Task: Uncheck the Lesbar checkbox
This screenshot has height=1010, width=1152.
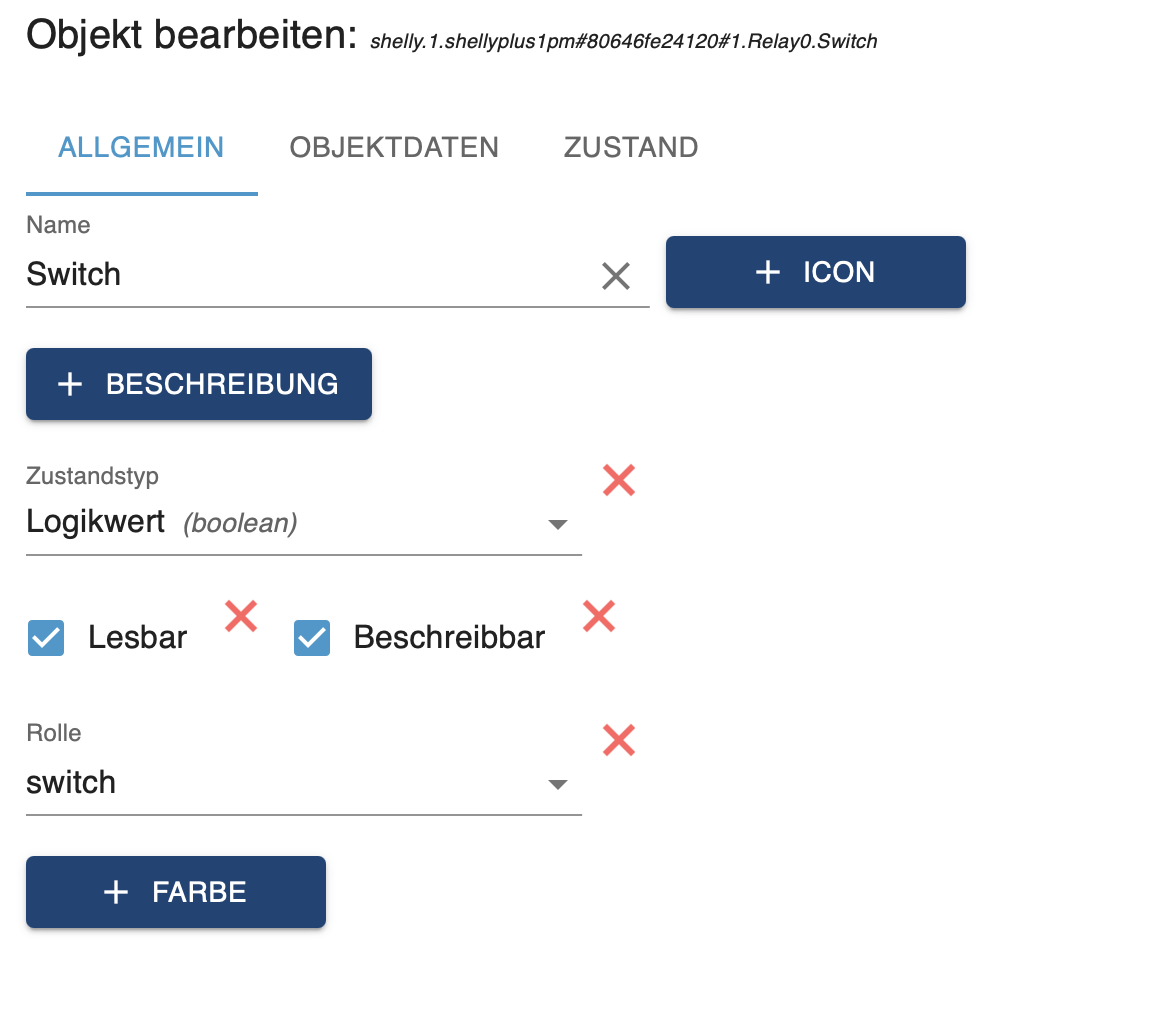Action: [x=46, y=638]
